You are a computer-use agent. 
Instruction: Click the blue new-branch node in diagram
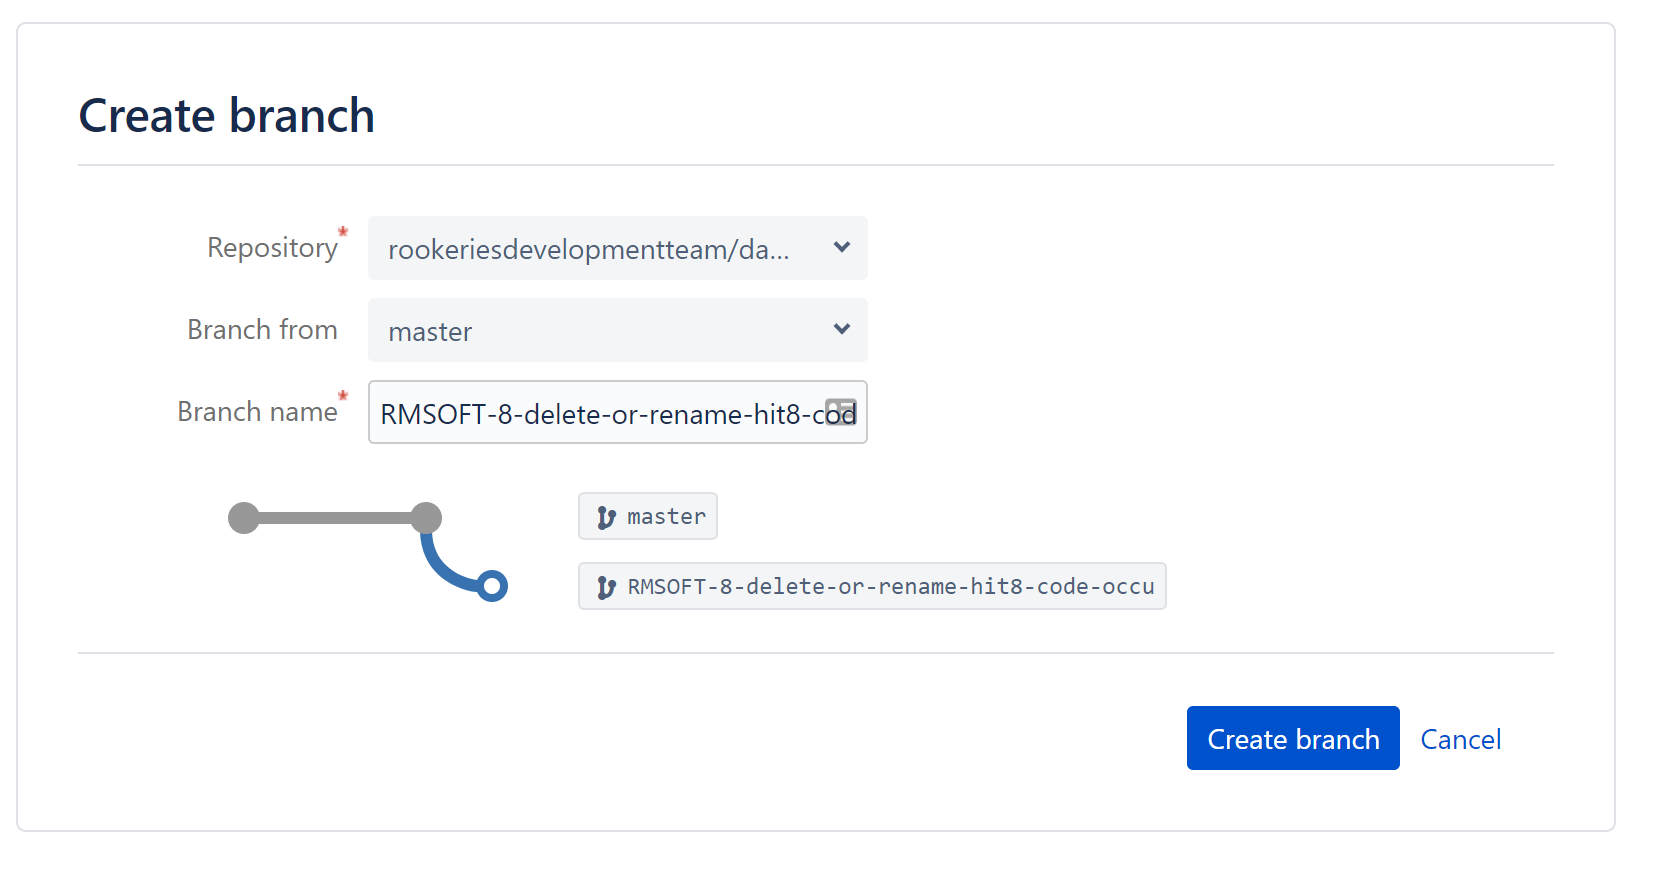pos(492,586)
